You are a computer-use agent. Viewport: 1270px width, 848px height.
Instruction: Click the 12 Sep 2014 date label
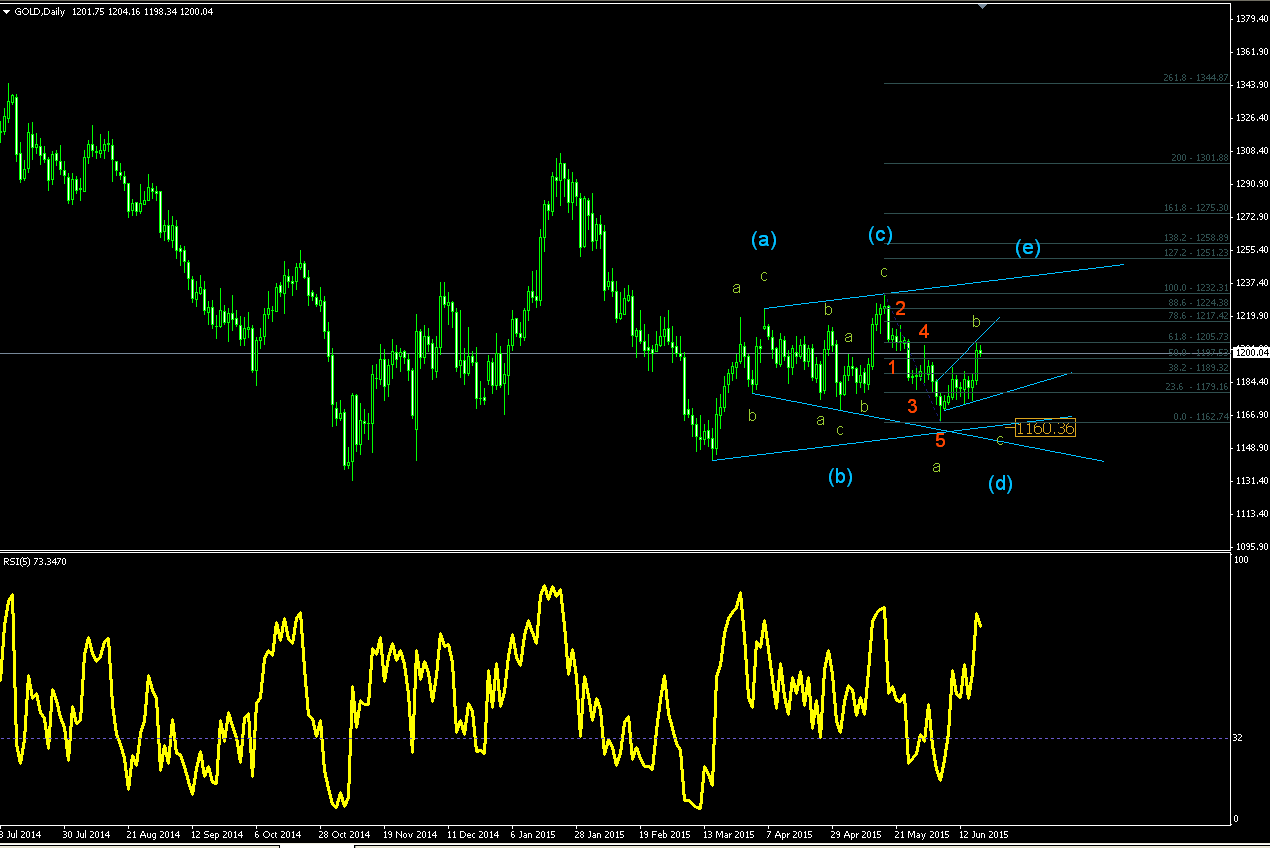click(216, 833)
